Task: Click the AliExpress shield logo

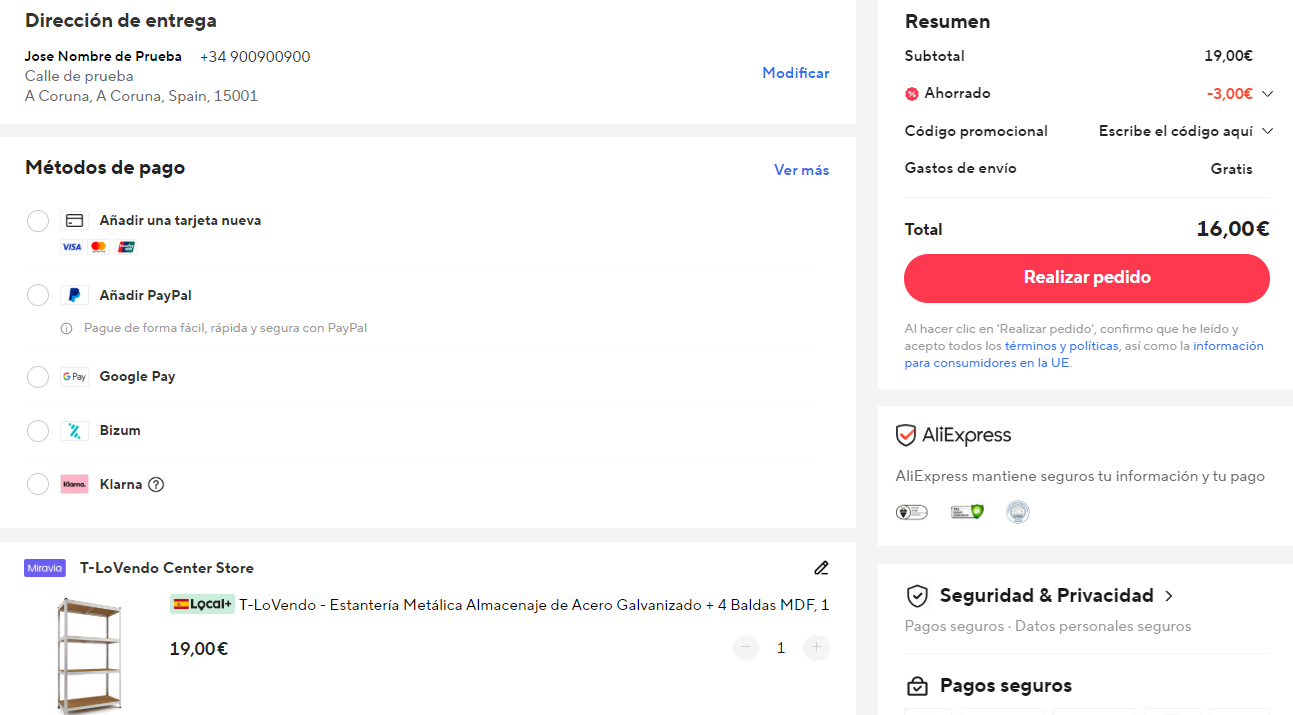Action: (906, 436)
